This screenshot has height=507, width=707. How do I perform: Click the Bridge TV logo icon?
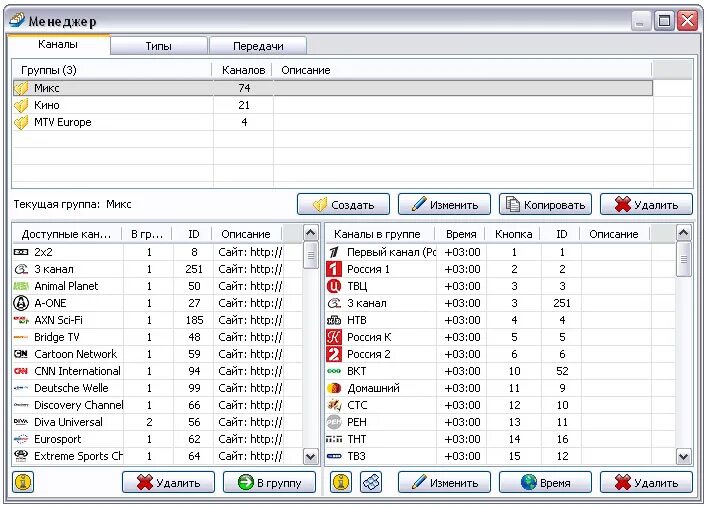tap(21, 337)
